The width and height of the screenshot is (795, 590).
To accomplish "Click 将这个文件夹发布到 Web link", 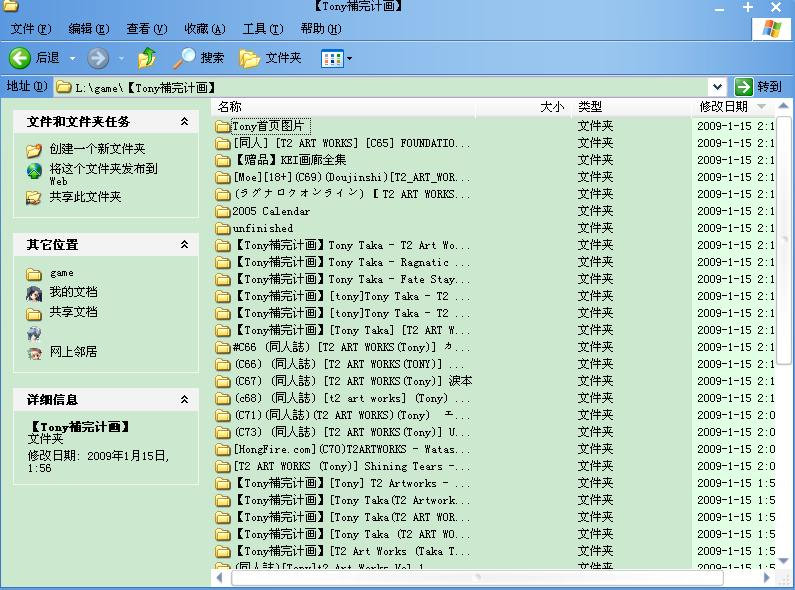I will [x=103, y=174].
